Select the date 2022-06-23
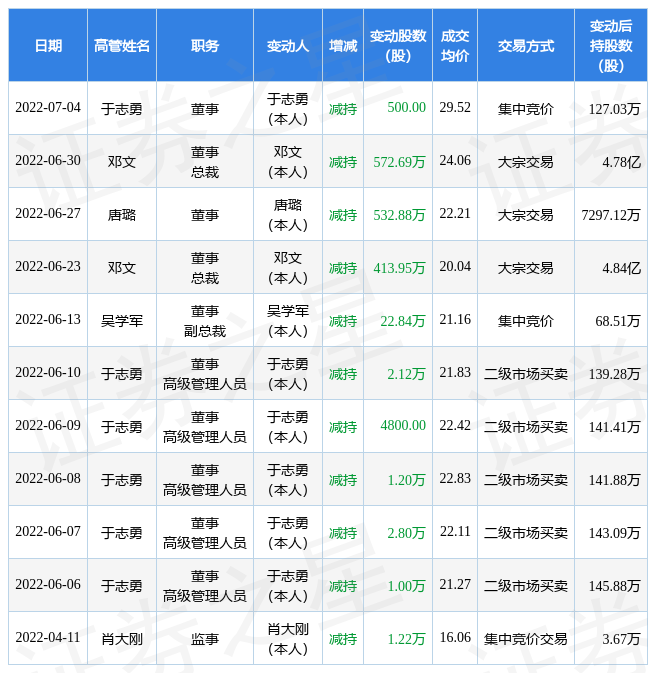Image resolution: width=648 pixels, height=673 pixels. tap(48, 267)
